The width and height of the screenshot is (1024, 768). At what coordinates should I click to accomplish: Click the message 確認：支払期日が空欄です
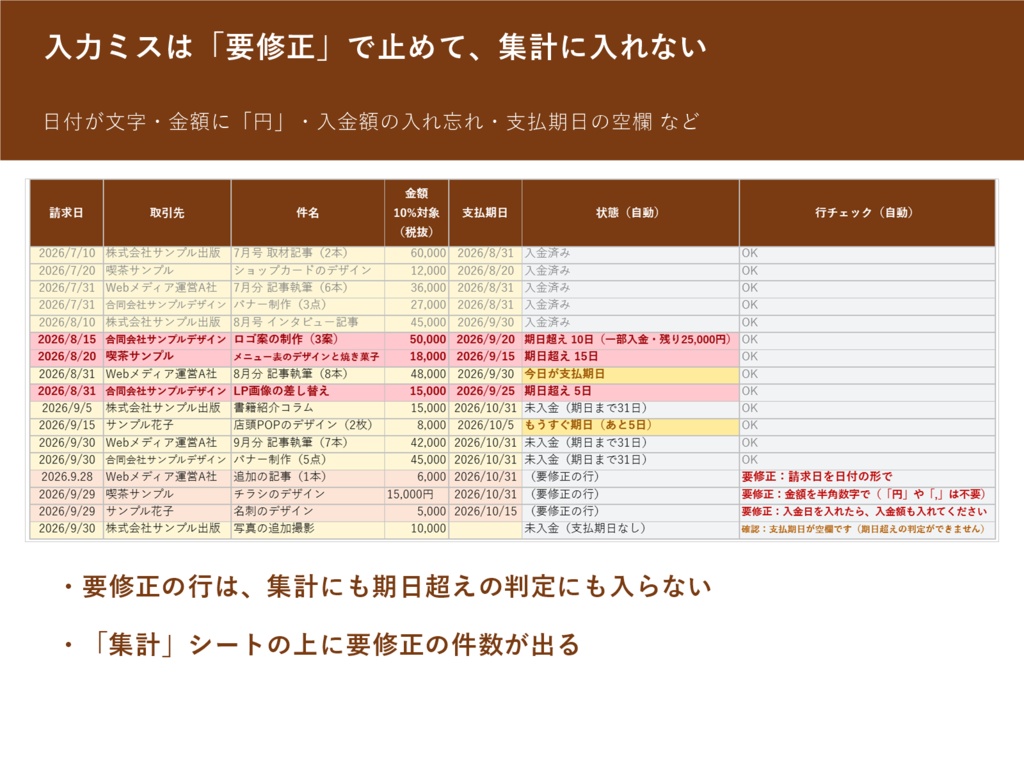(x=867, y=528)
